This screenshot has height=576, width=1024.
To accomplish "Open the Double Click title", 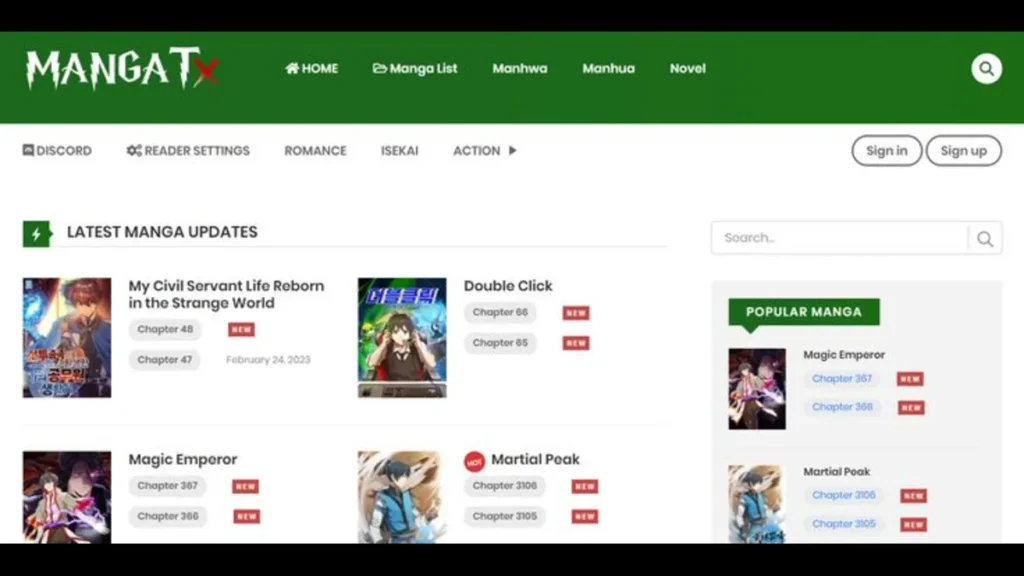I will [x=508, y=286].
